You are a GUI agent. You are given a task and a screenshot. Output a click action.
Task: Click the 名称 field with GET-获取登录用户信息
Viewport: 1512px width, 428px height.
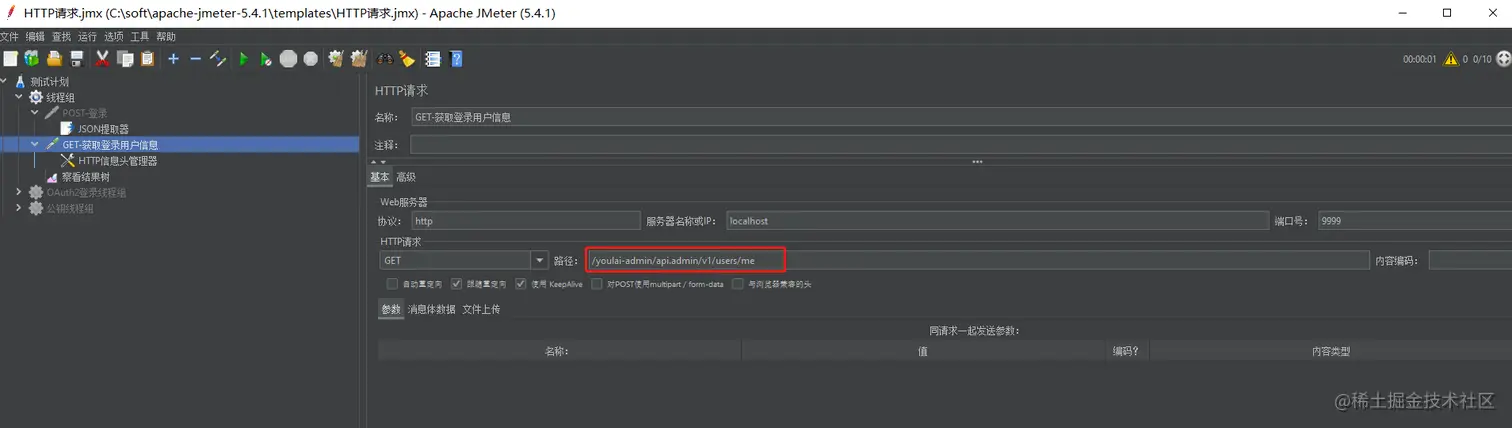pos(961,117)
